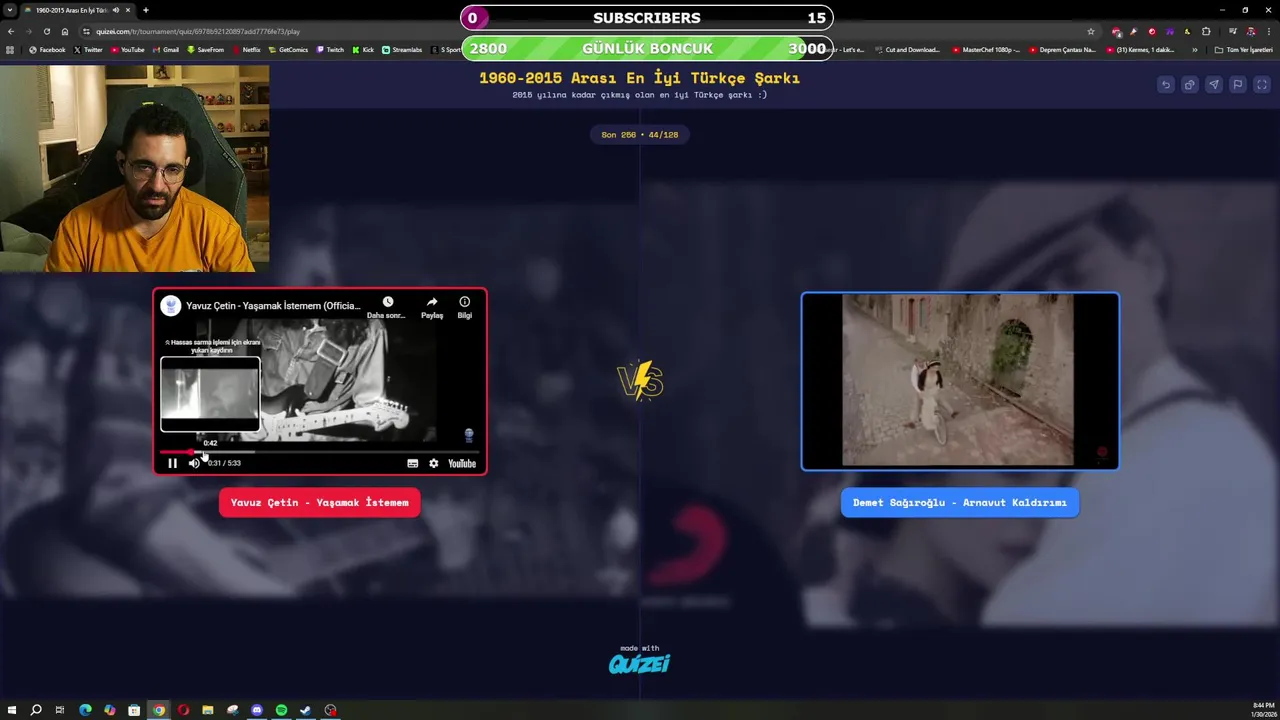Click the round progress badge Son 256 • 44/128
Viewport: 1280px width, 720px height.
[640, 134]
